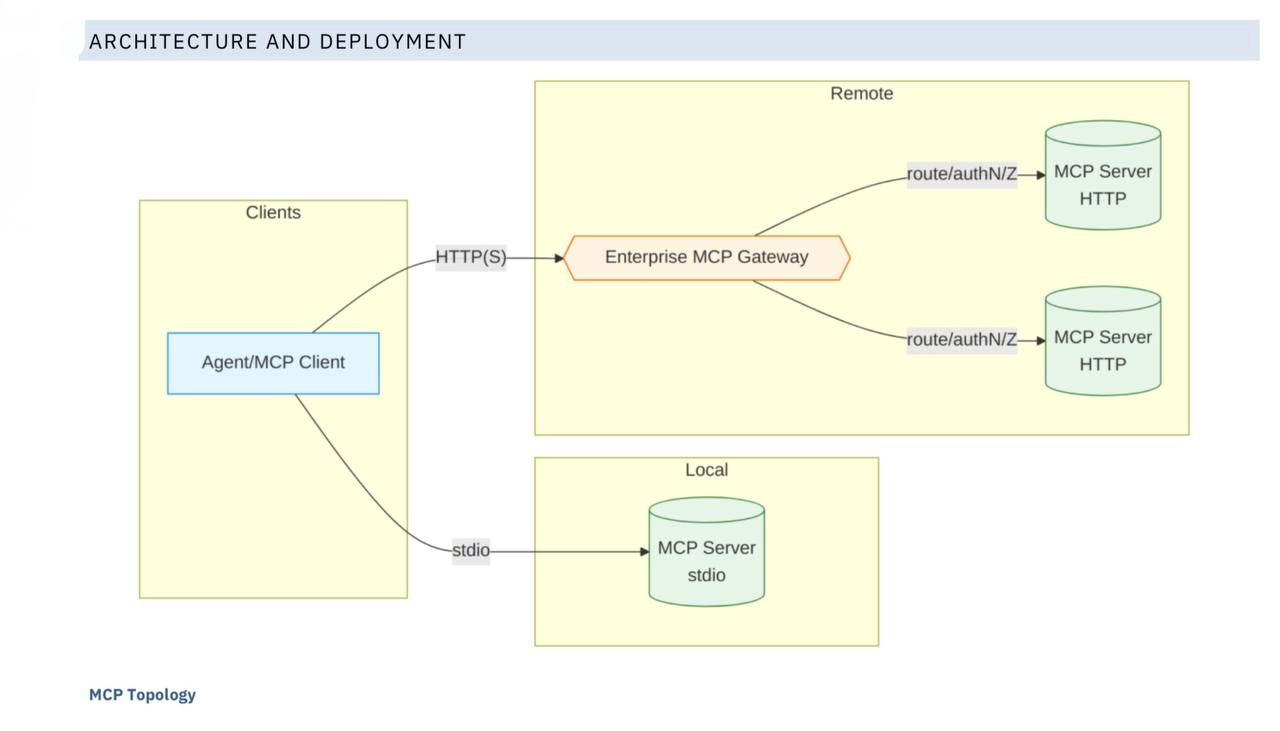Select the MCP Server stdio cylinder
This screenshot has height=731, width=1280.
(706, 552)
